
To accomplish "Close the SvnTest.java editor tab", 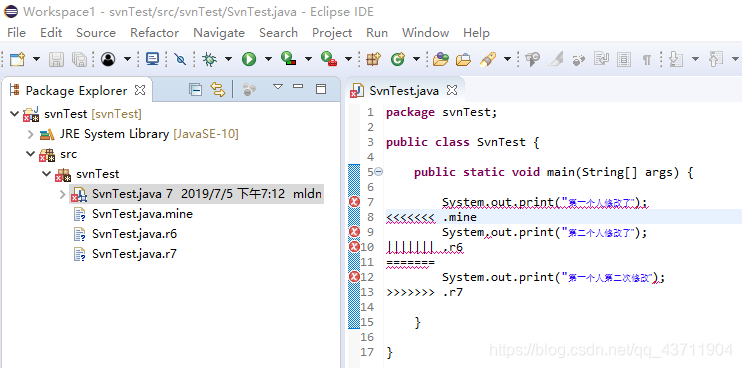I will [x=452, y=89].
